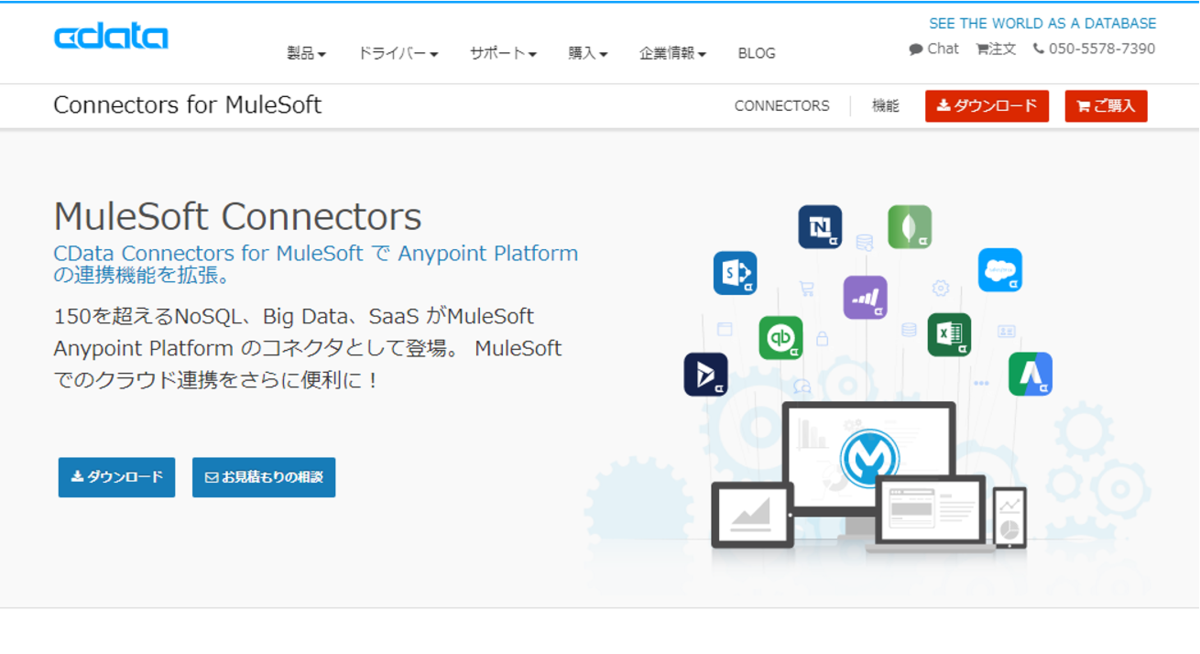Click the NetSuite connector icon
This screenshot has height=654, width=1200.
click(x=820, y=227)
